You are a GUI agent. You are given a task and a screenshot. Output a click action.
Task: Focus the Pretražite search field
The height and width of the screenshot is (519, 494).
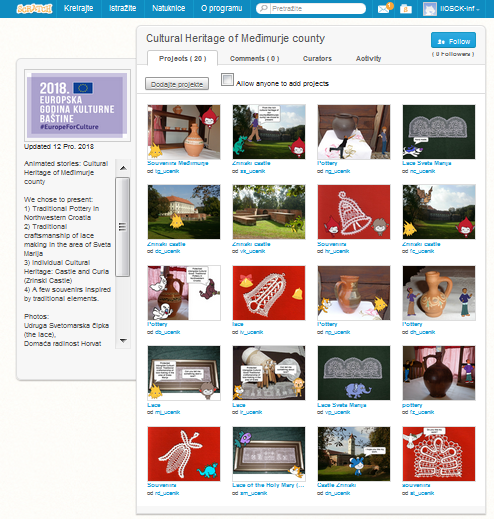[317, 8]
